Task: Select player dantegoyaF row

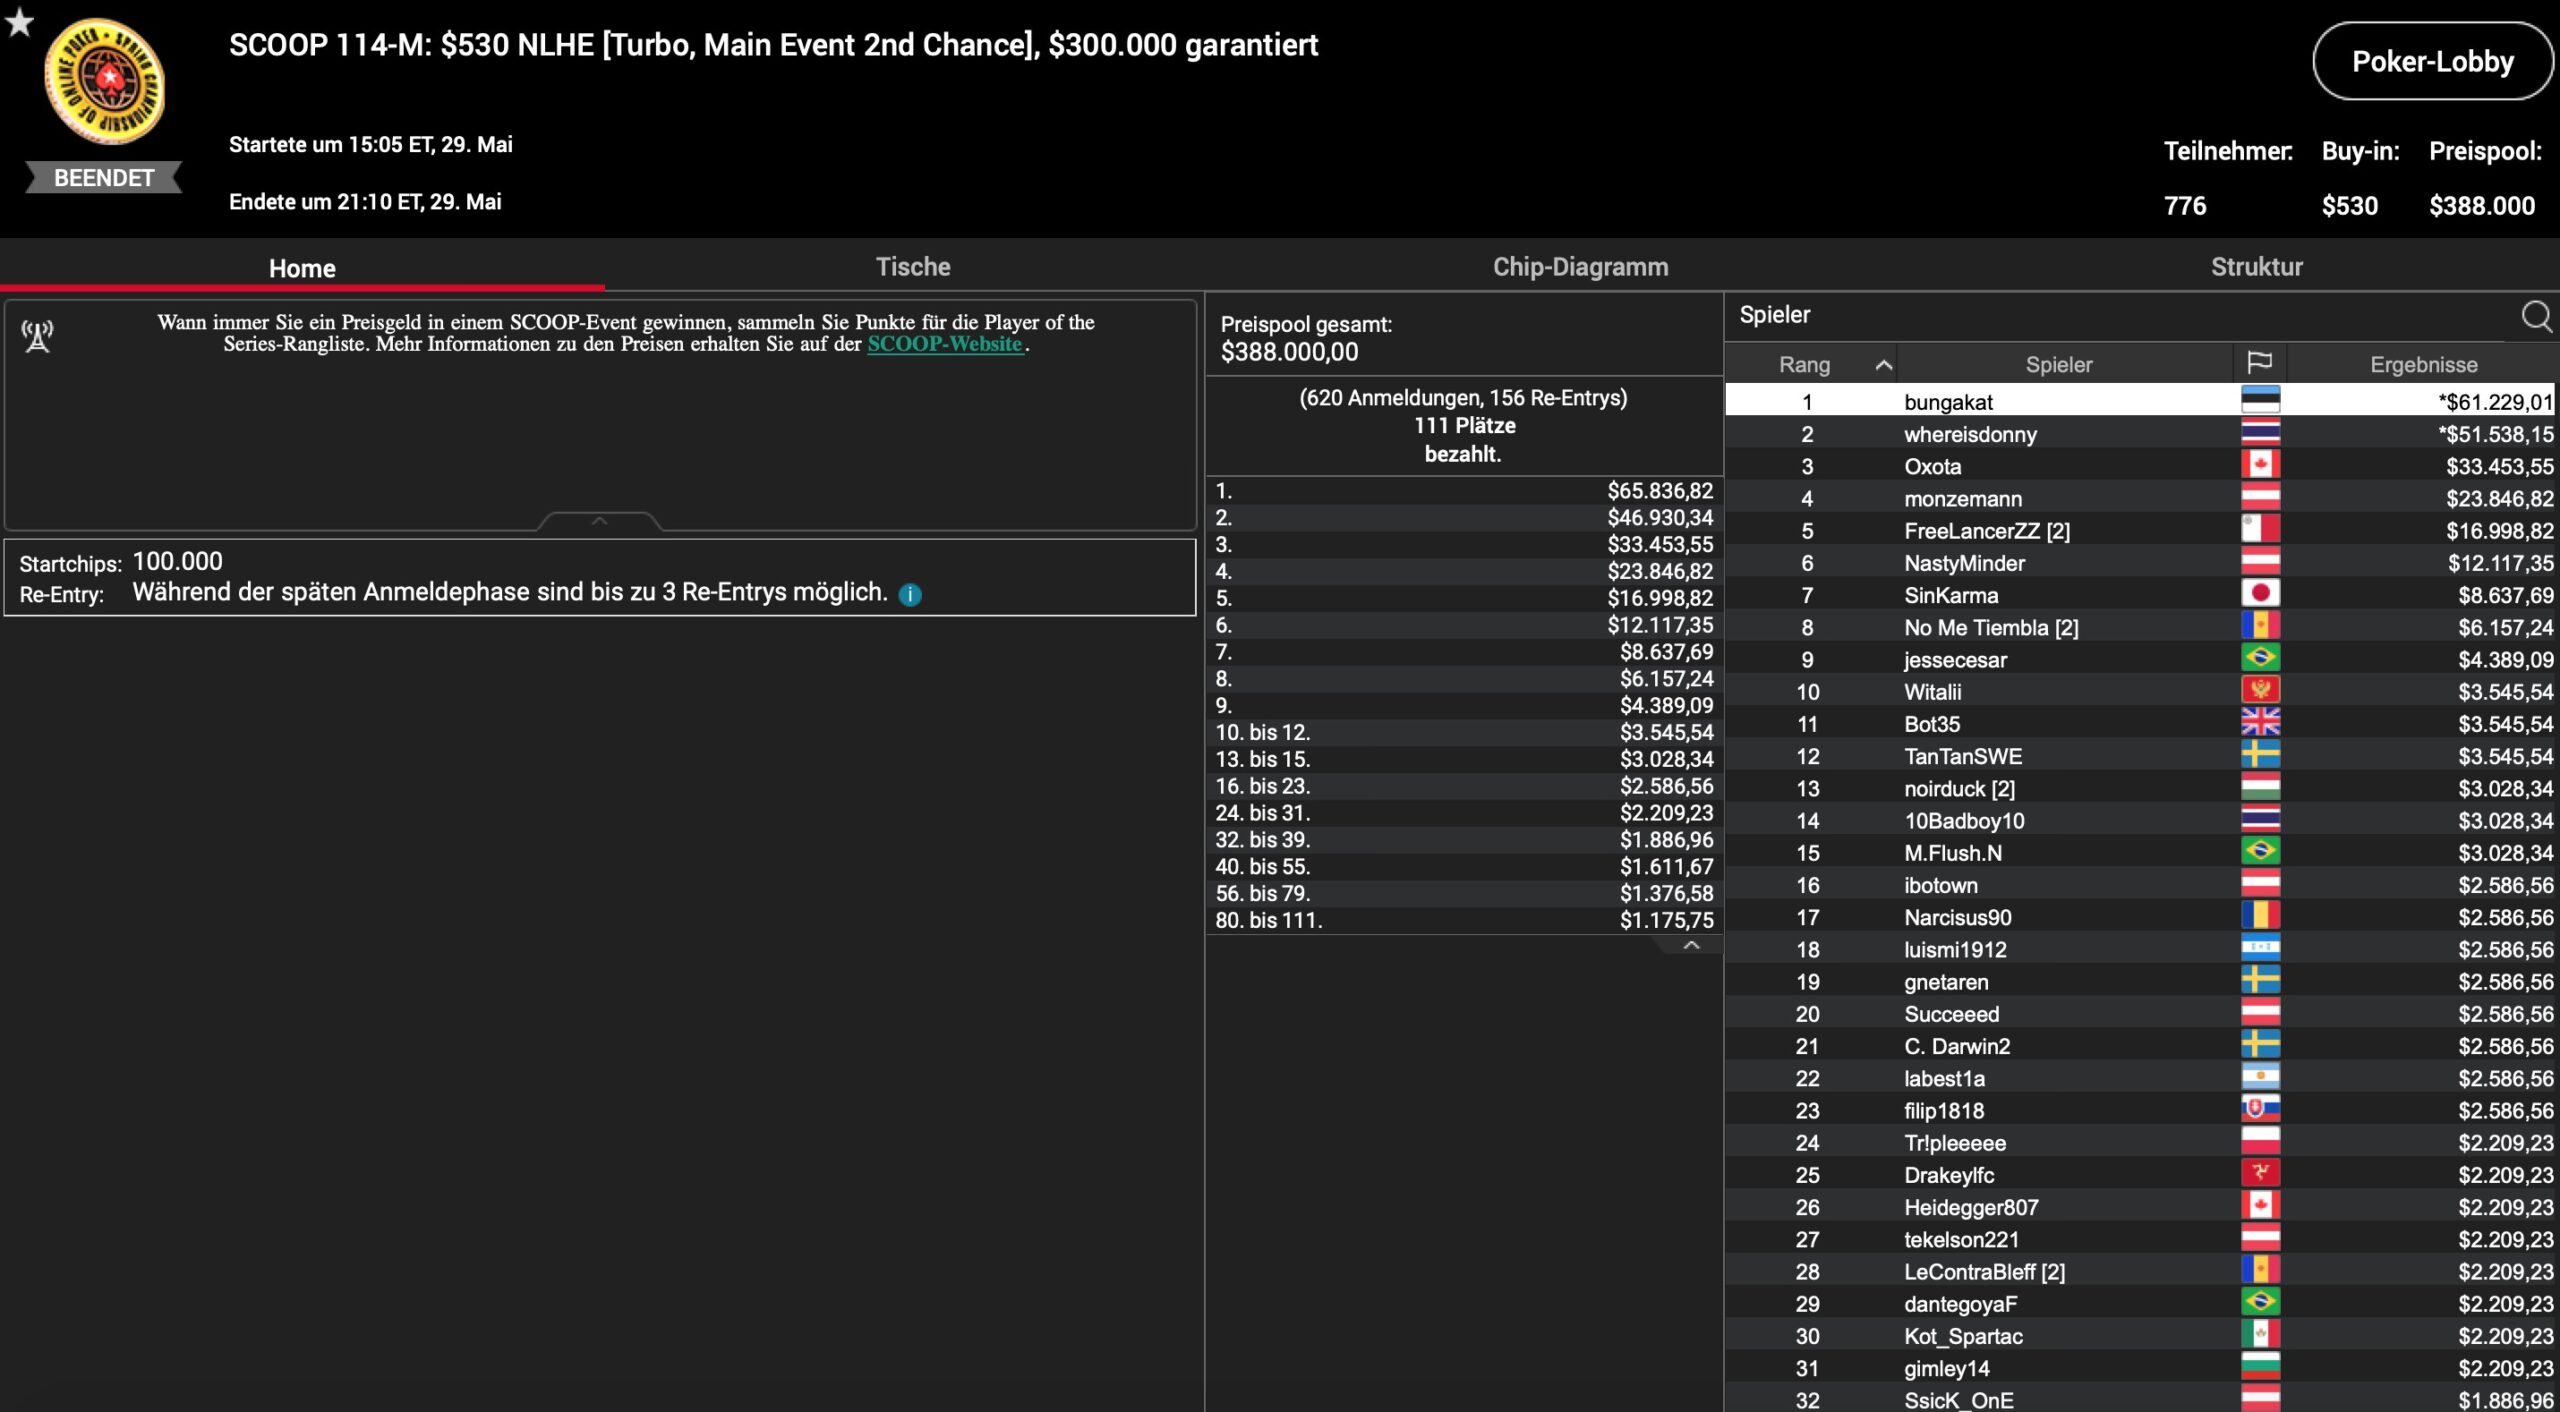Action: click(2139, 1303)
